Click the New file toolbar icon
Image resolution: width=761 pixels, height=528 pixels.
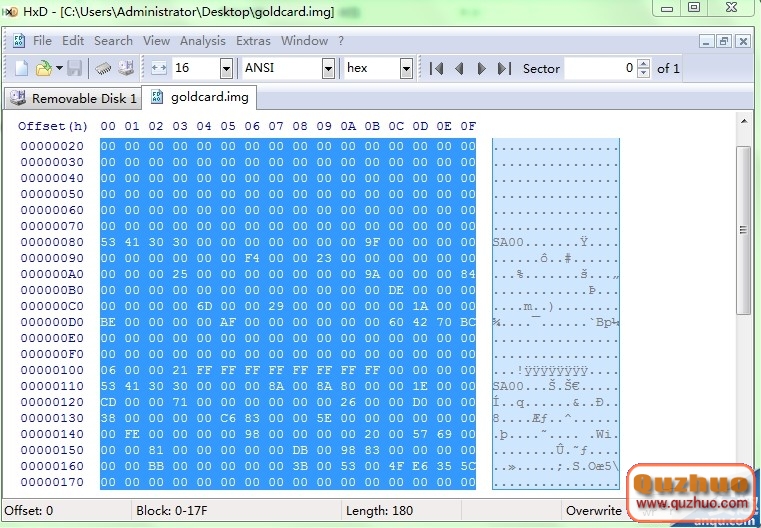[21, 68]
